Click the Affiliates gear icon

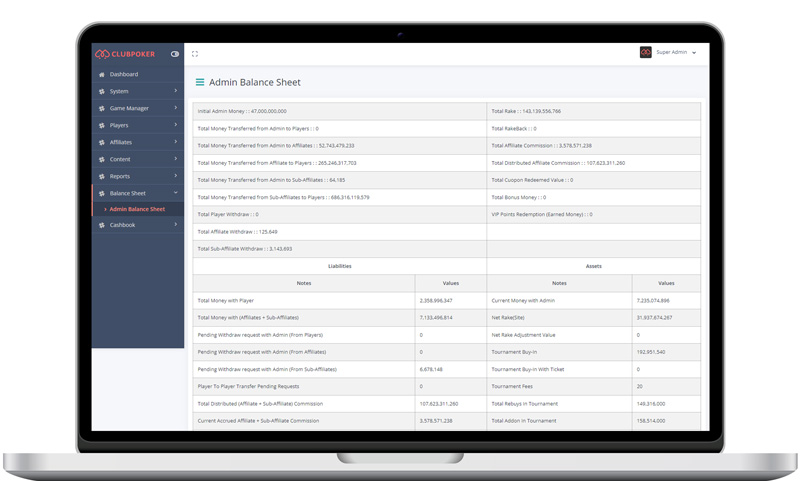click(x=102, y=142)
